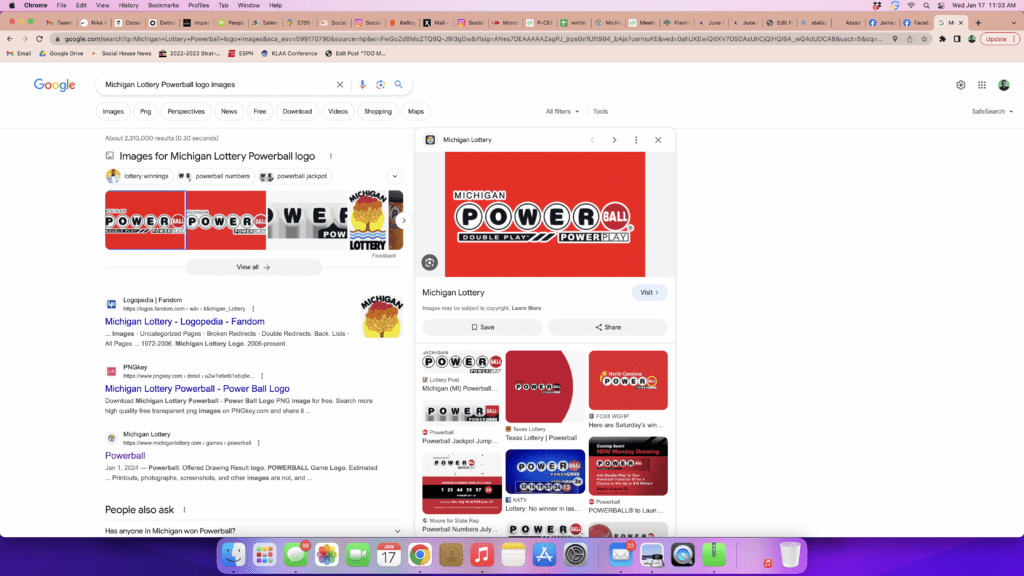Click the Visit button for Michigan Lottery
The image size is (1024, 576).
pyautogui.click(x=649, y=293)
